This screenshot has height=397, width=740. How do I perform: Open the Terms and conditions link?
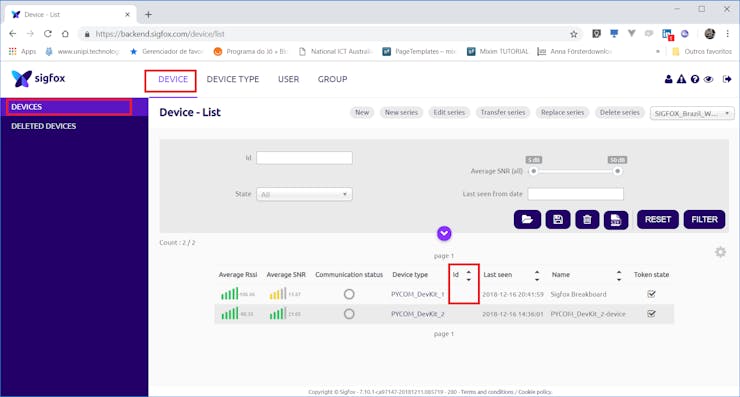pyautogui.click(x=487, y=392)
